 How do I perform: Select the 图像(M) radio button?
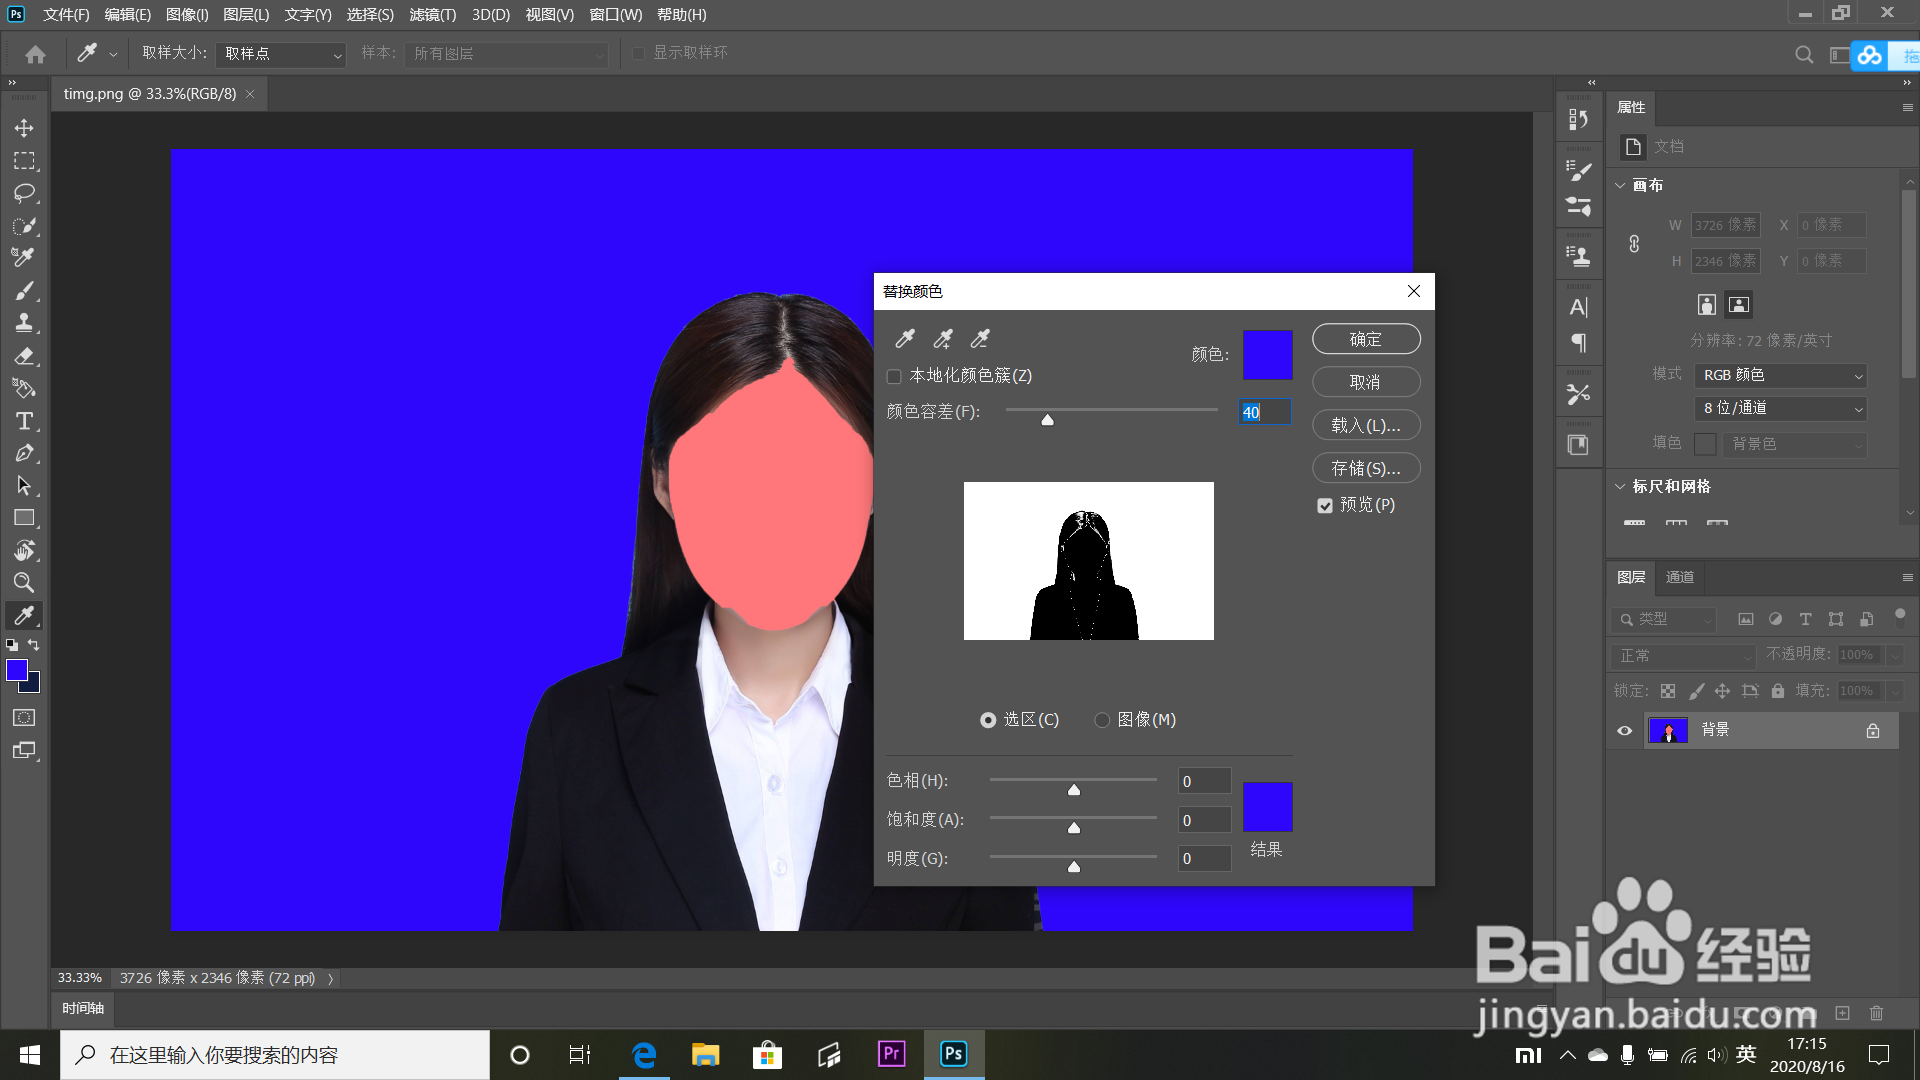[x=1102, y=720]
